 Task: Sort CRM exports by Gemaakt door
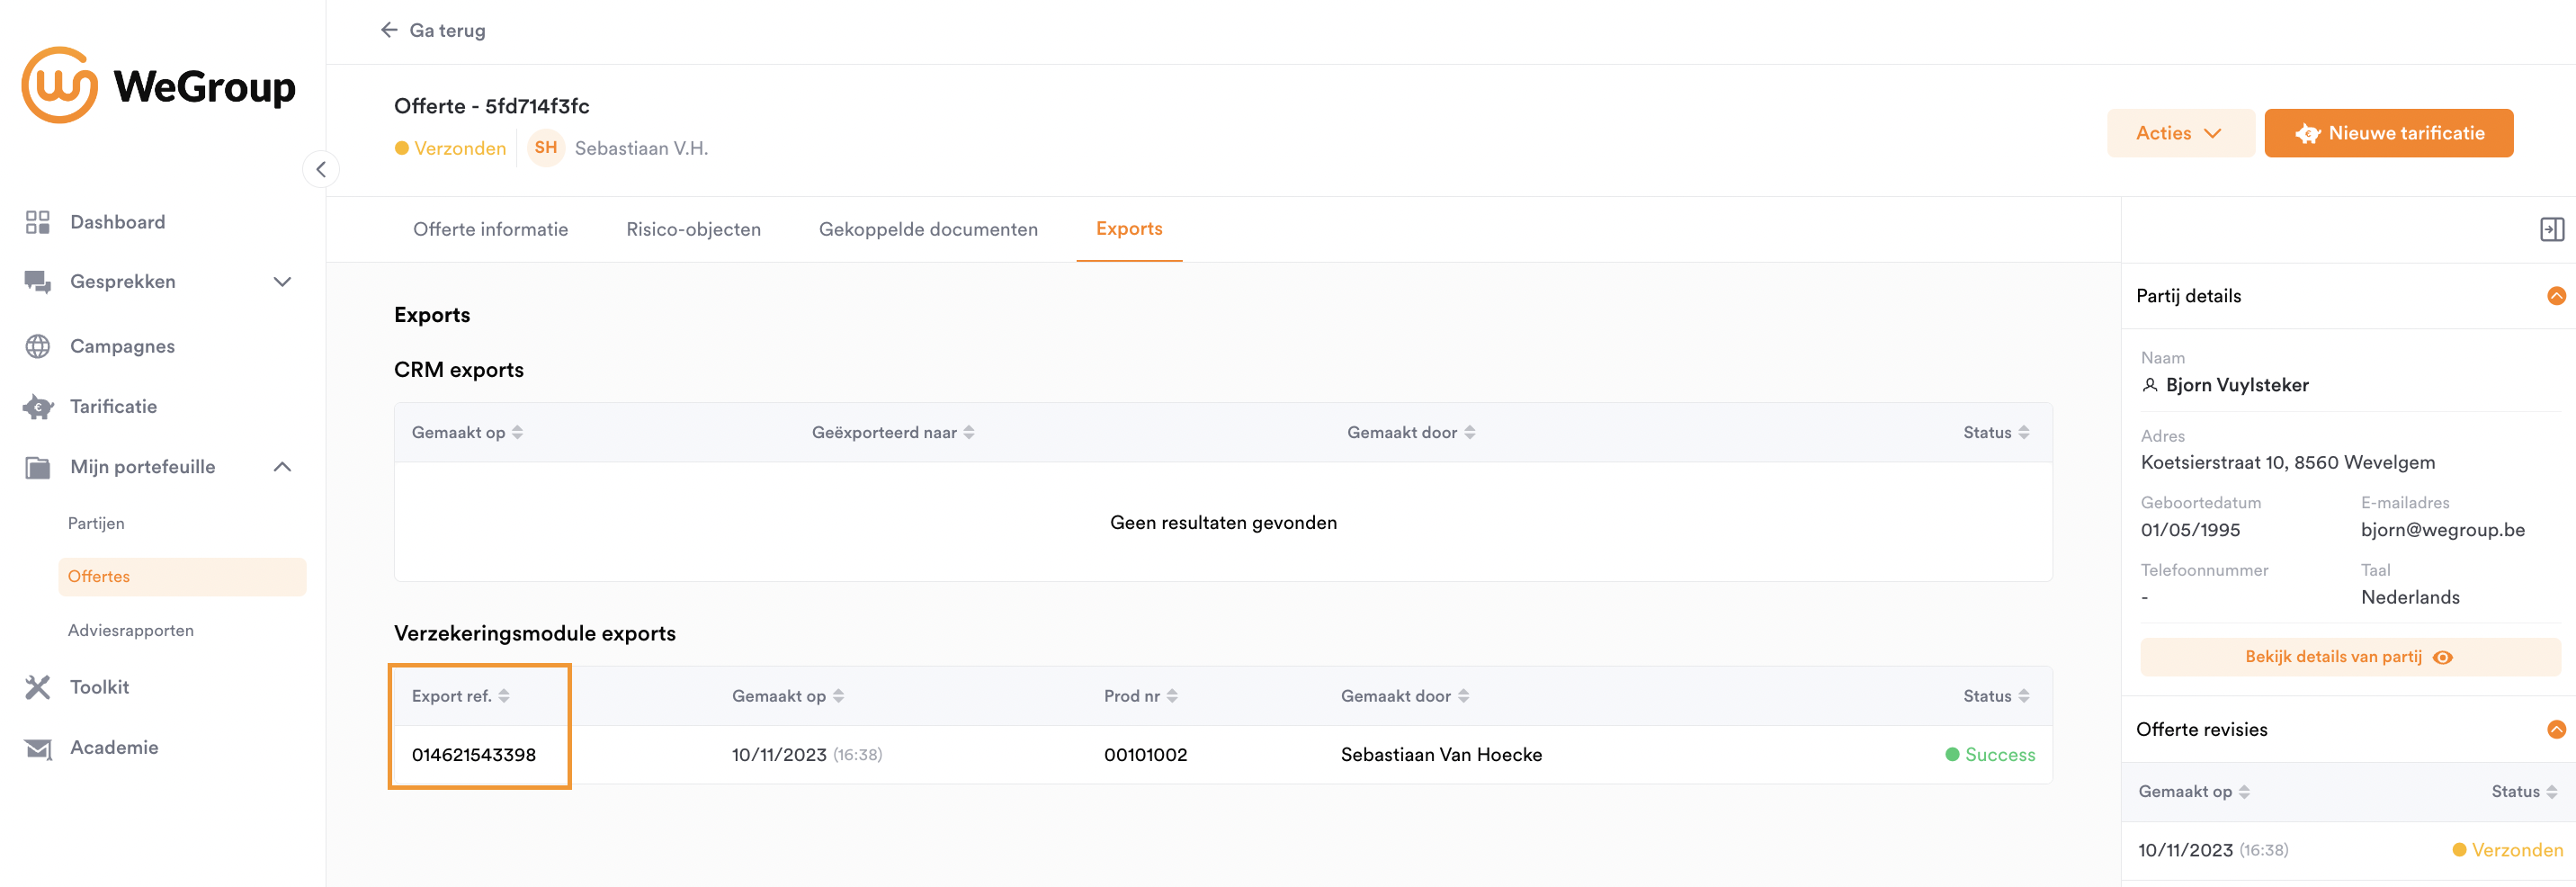1469,433
